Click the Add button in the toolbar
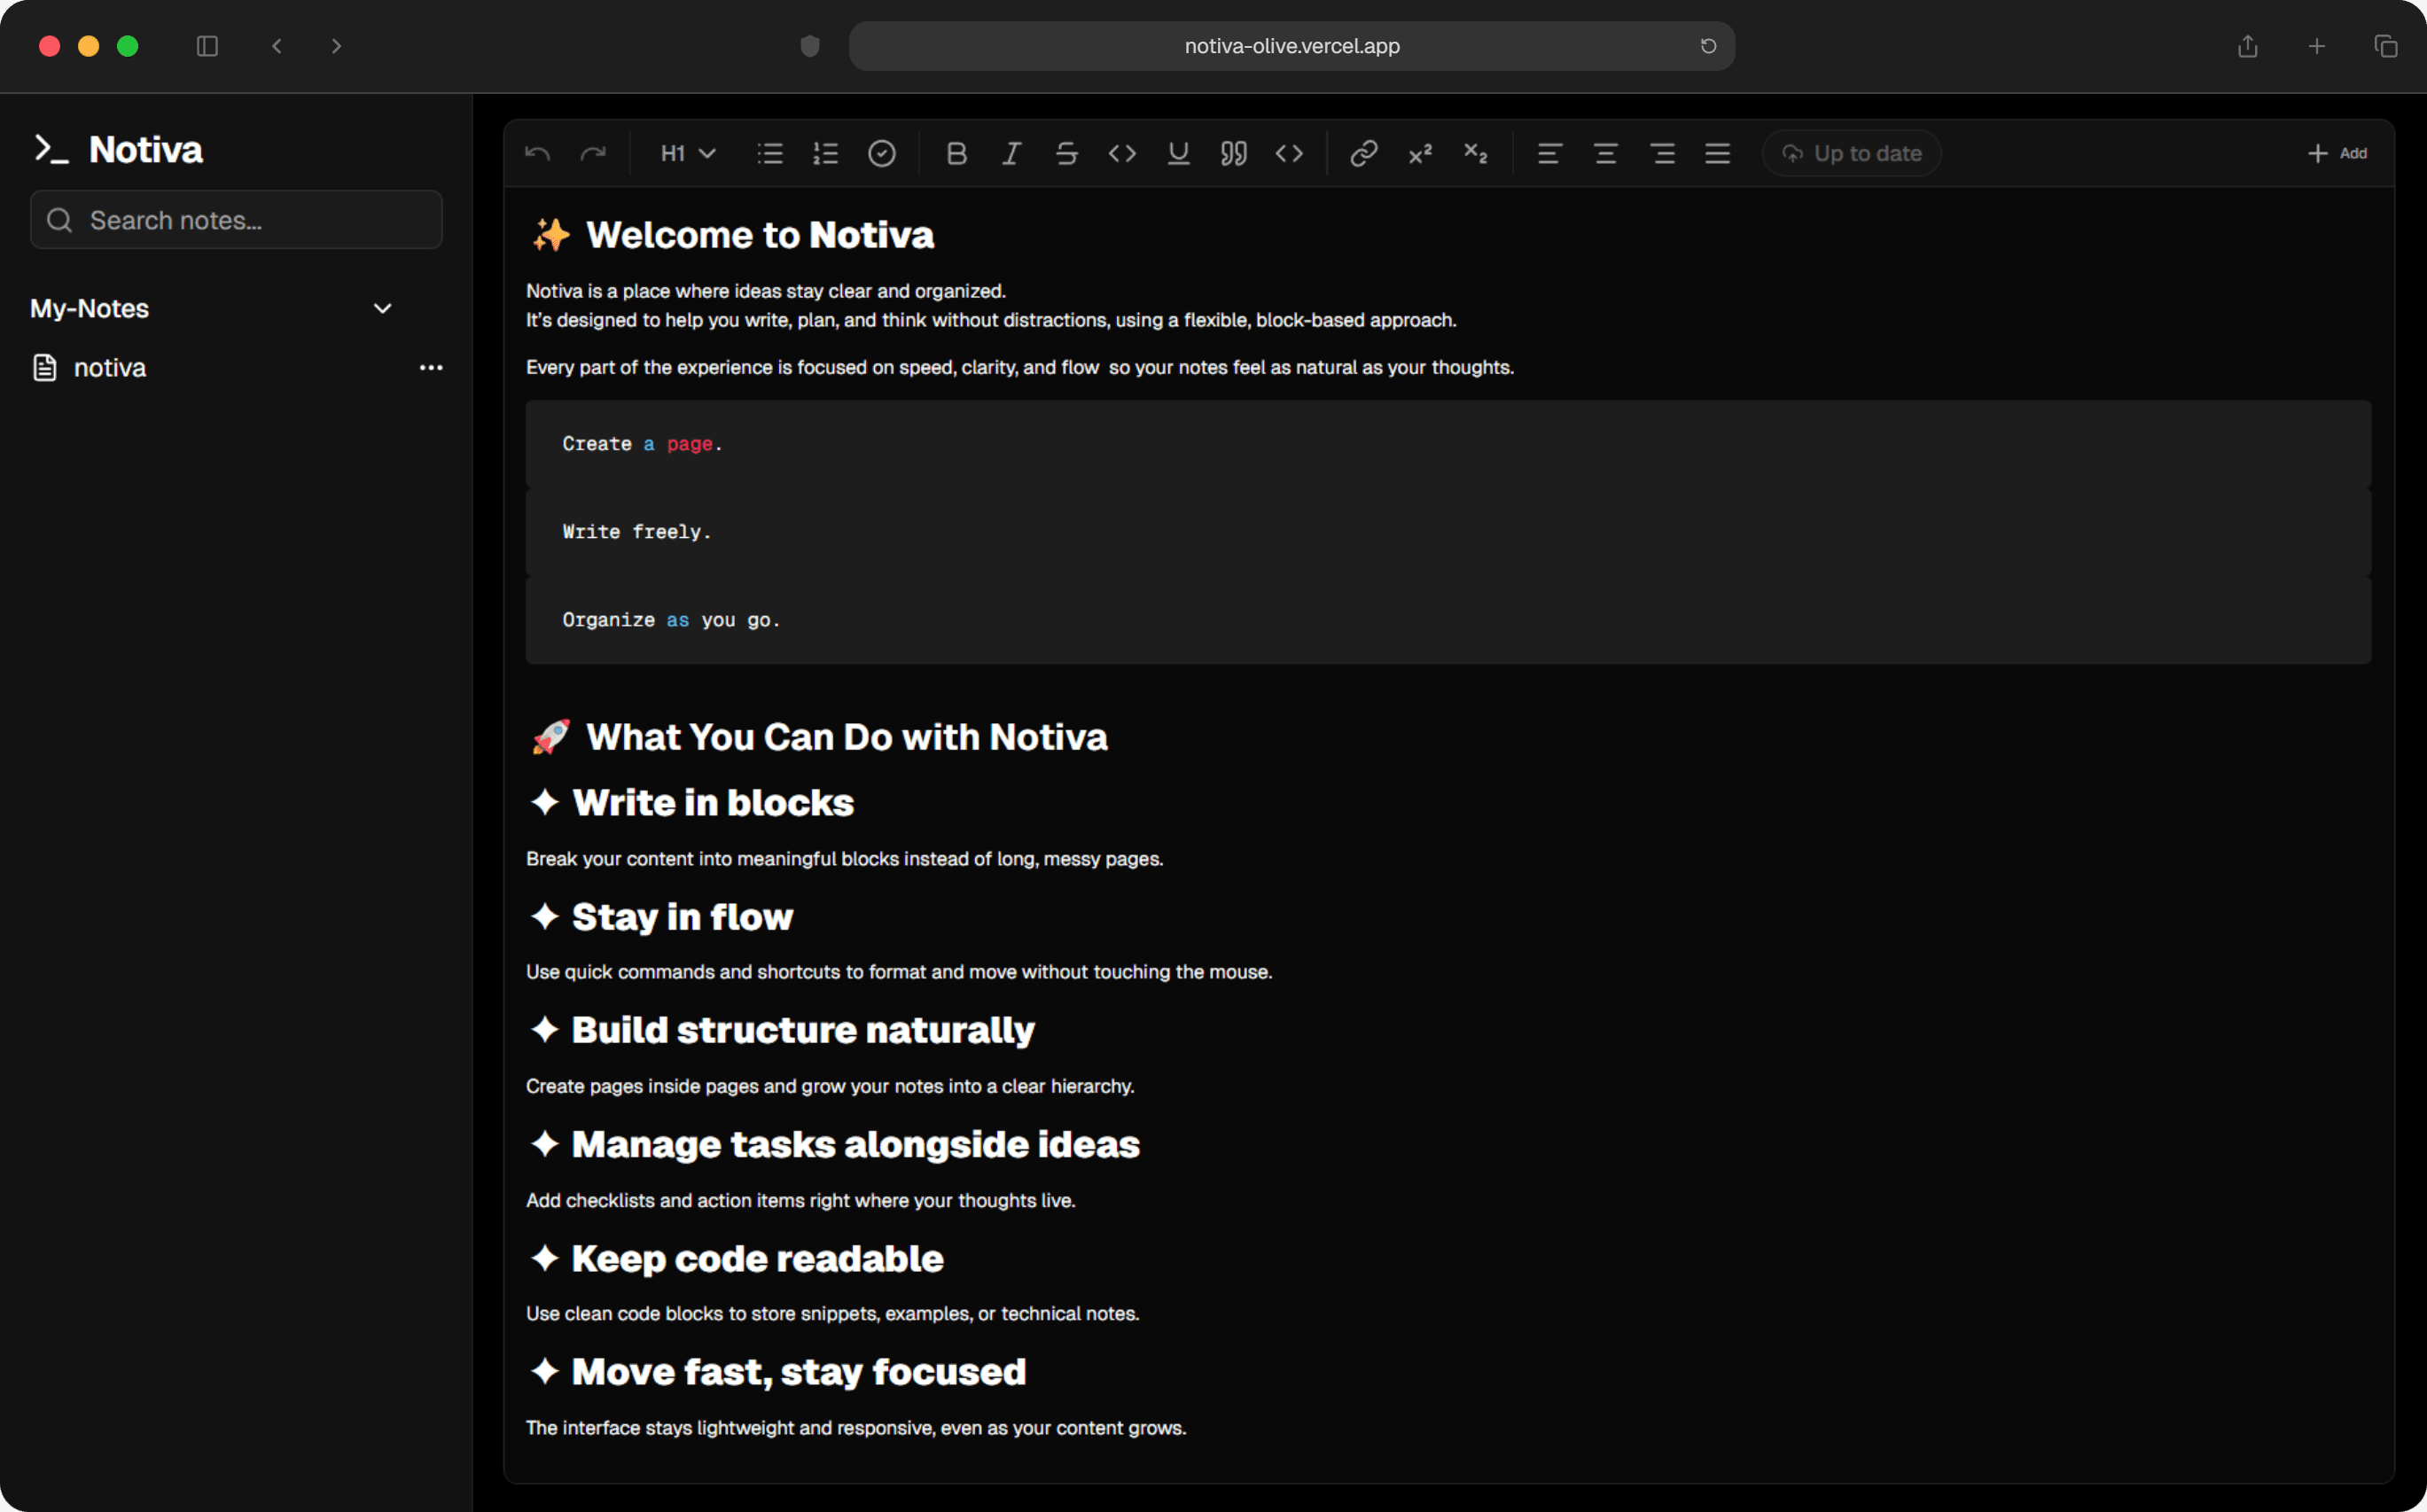 2337,153
